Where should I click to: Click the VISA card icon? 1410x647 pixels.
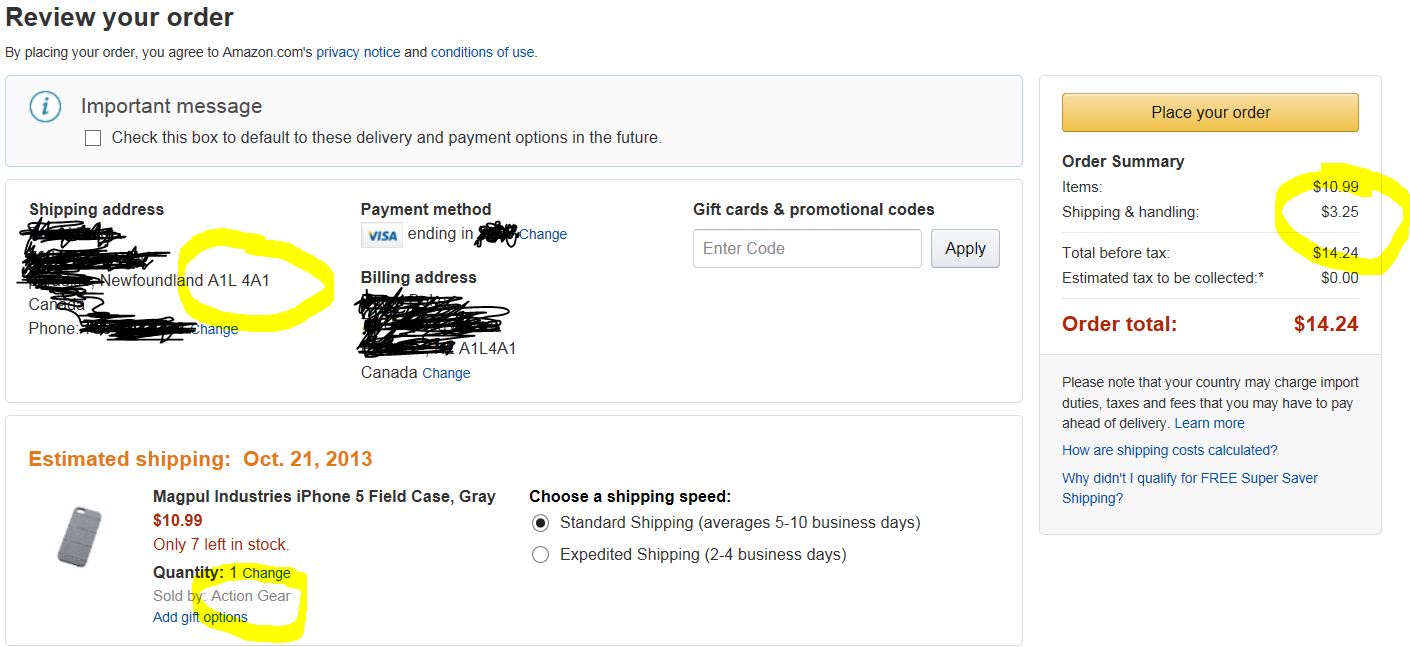382,235
